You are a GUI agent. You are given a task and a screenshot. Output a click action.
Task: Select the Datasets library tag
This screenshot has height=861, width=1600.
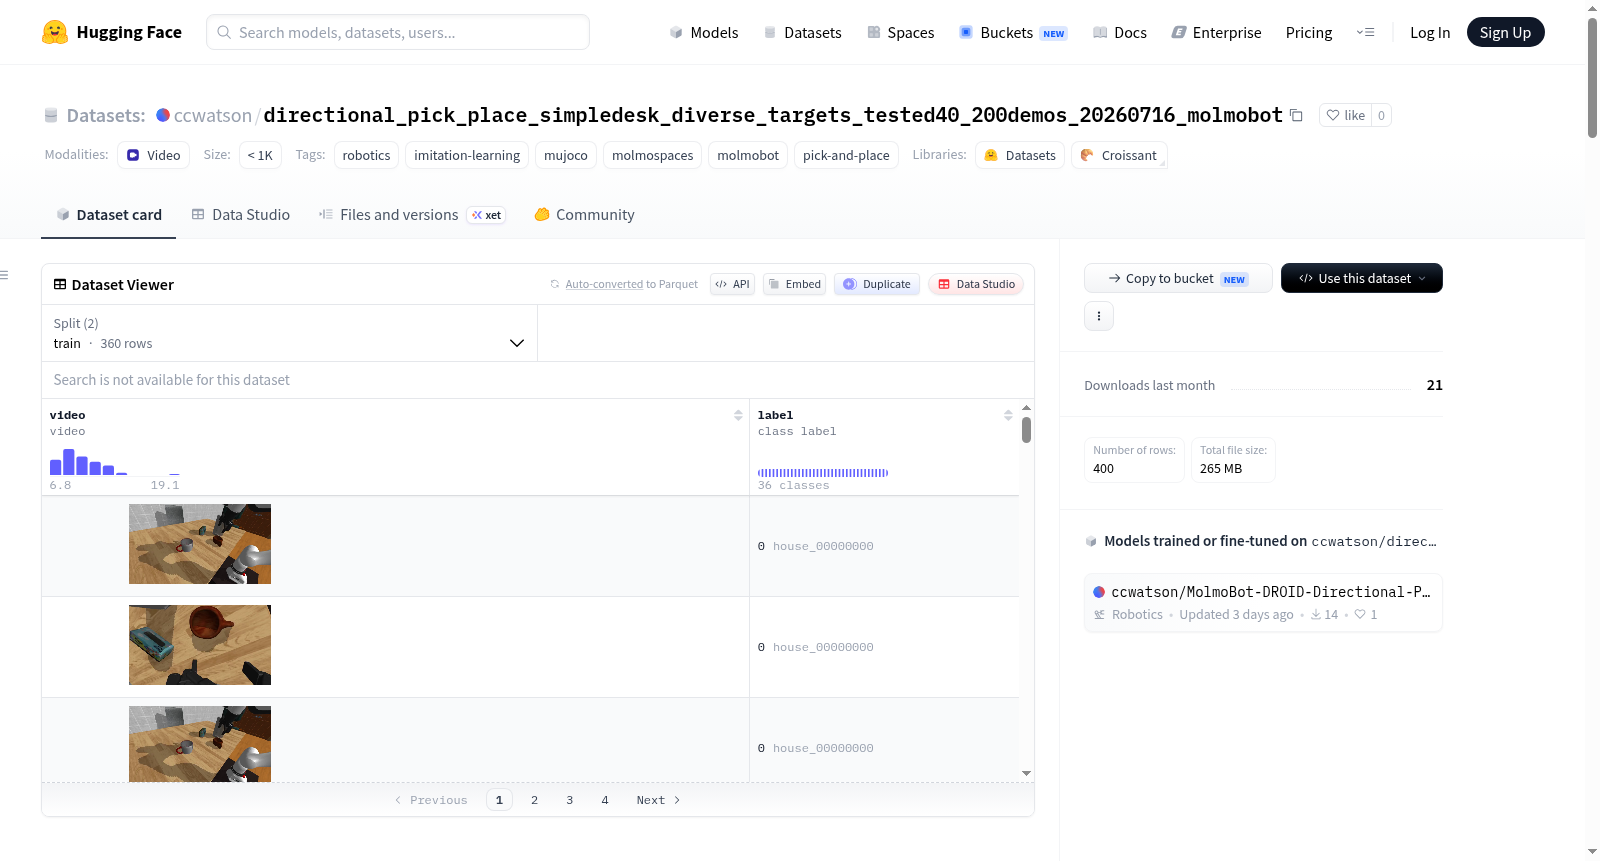1020,155
